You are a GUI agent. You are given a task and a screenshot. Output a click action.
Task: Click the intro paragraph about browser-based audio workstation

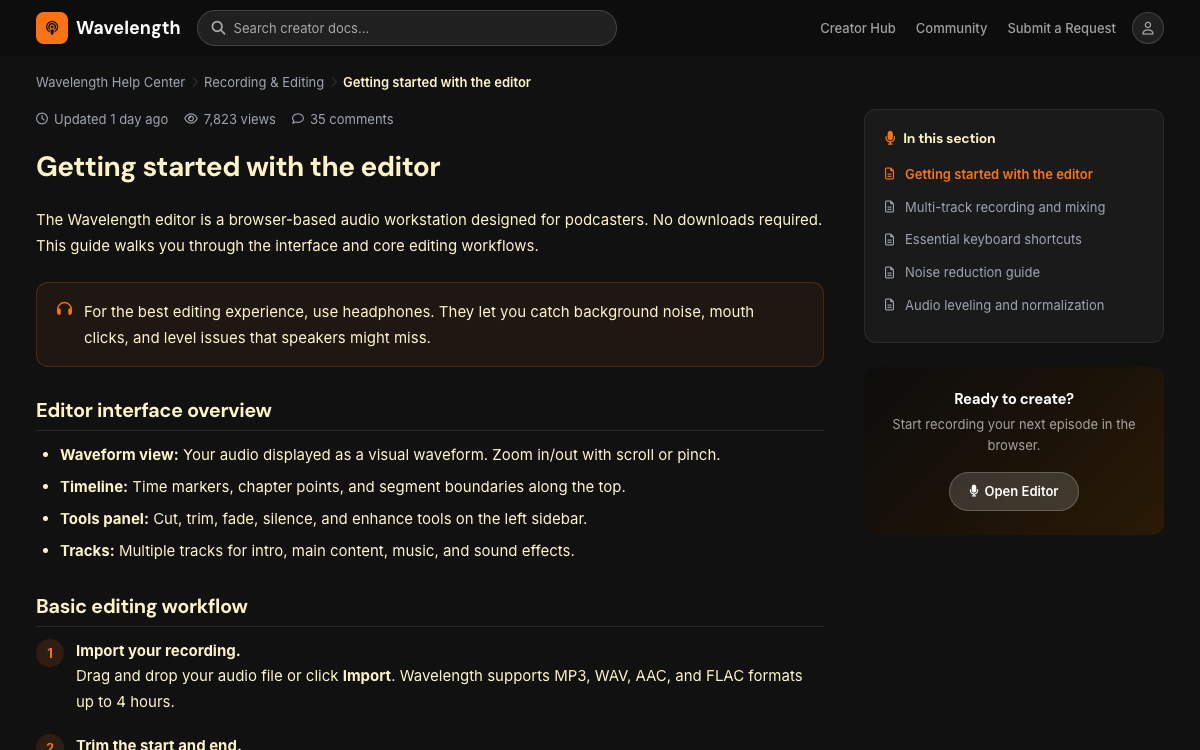429,232
